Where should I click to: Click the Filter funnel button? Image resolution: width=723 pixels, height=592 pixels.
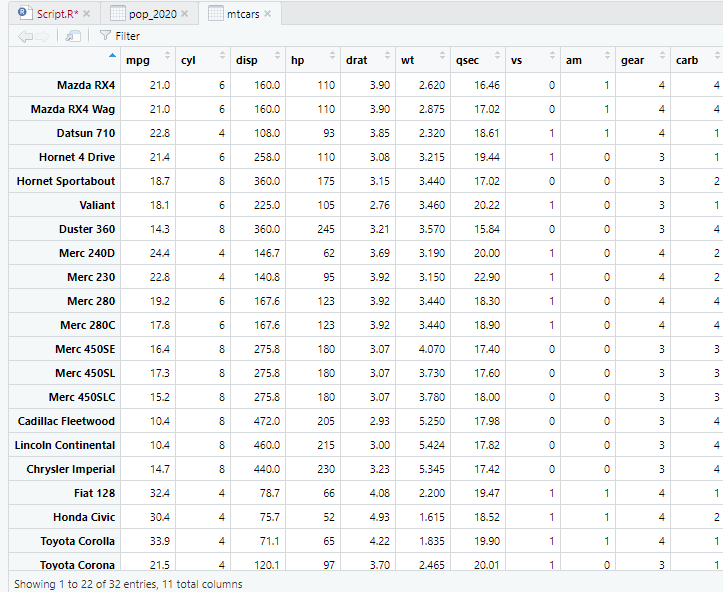119,36
